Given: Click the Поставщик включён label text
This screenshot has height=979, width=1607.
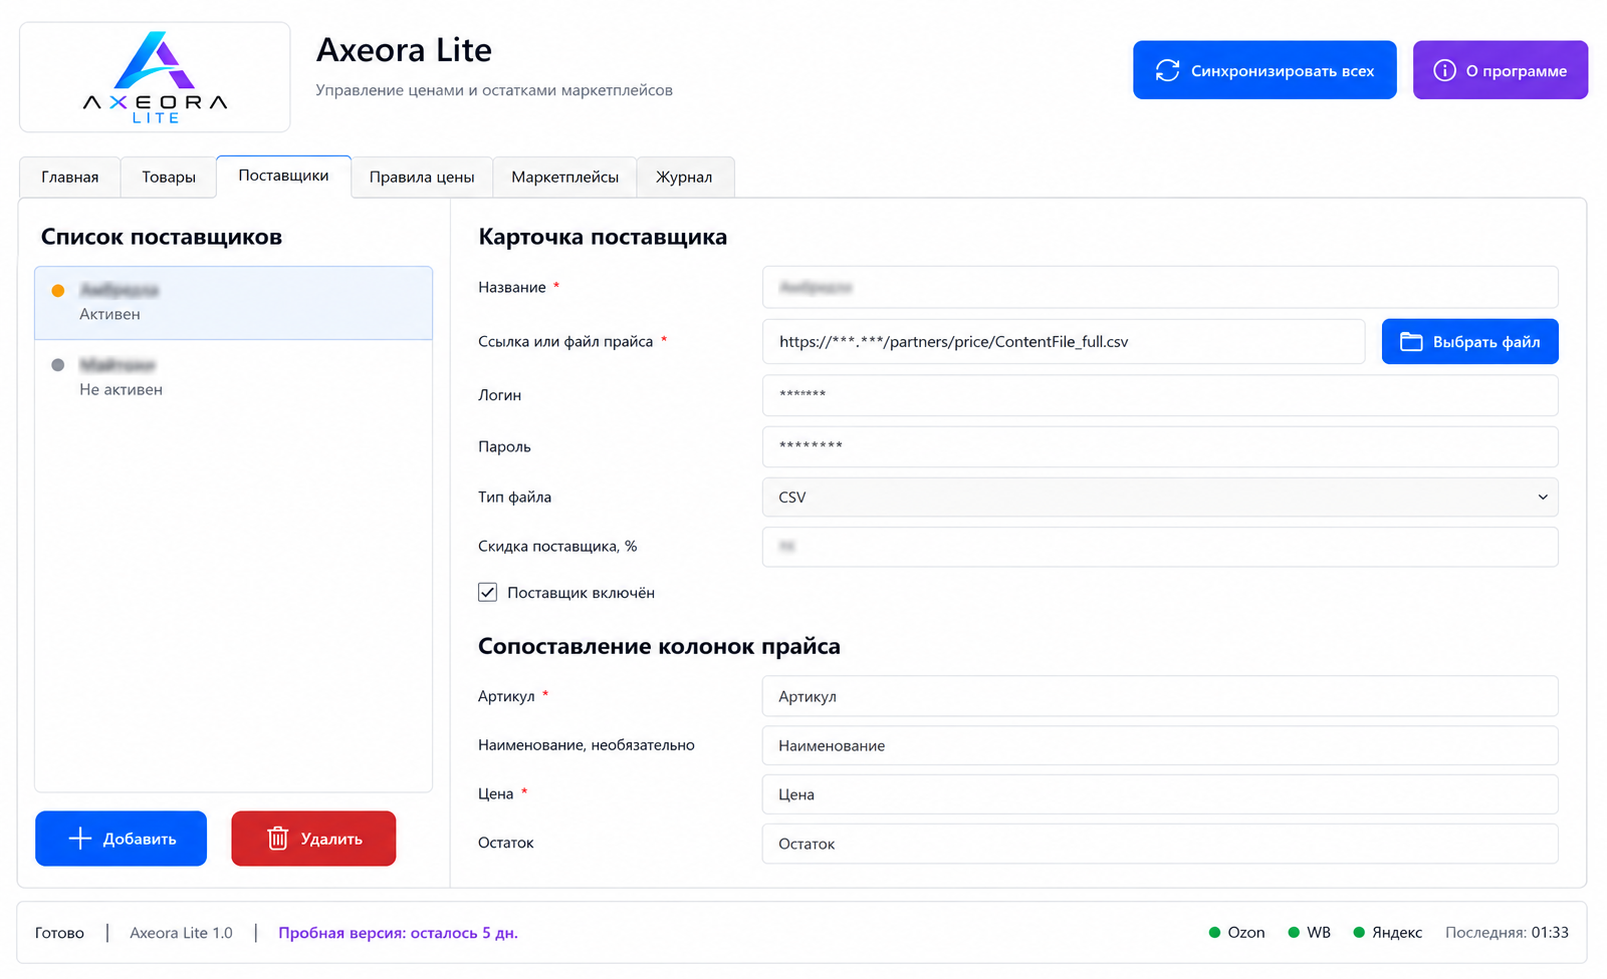Looking at the screenshot, I should (581, 593).
